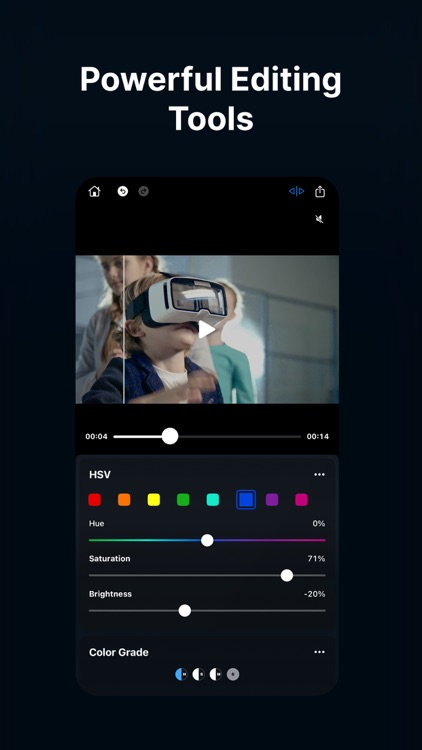Go to the home screen icon
This screenshot has width=422, height=750.
pos(94,191)
